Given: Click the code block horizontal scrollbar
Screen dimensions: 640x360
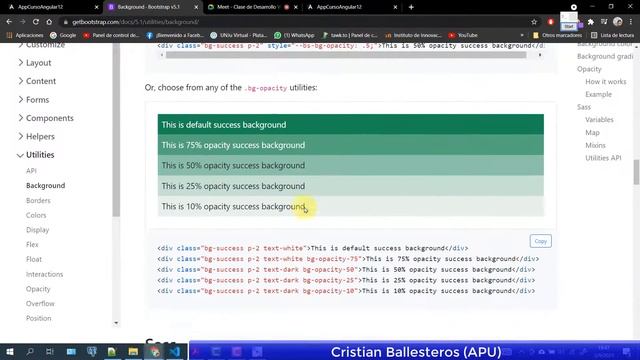Looking at the screenshot, I should (x=346, y=55).
